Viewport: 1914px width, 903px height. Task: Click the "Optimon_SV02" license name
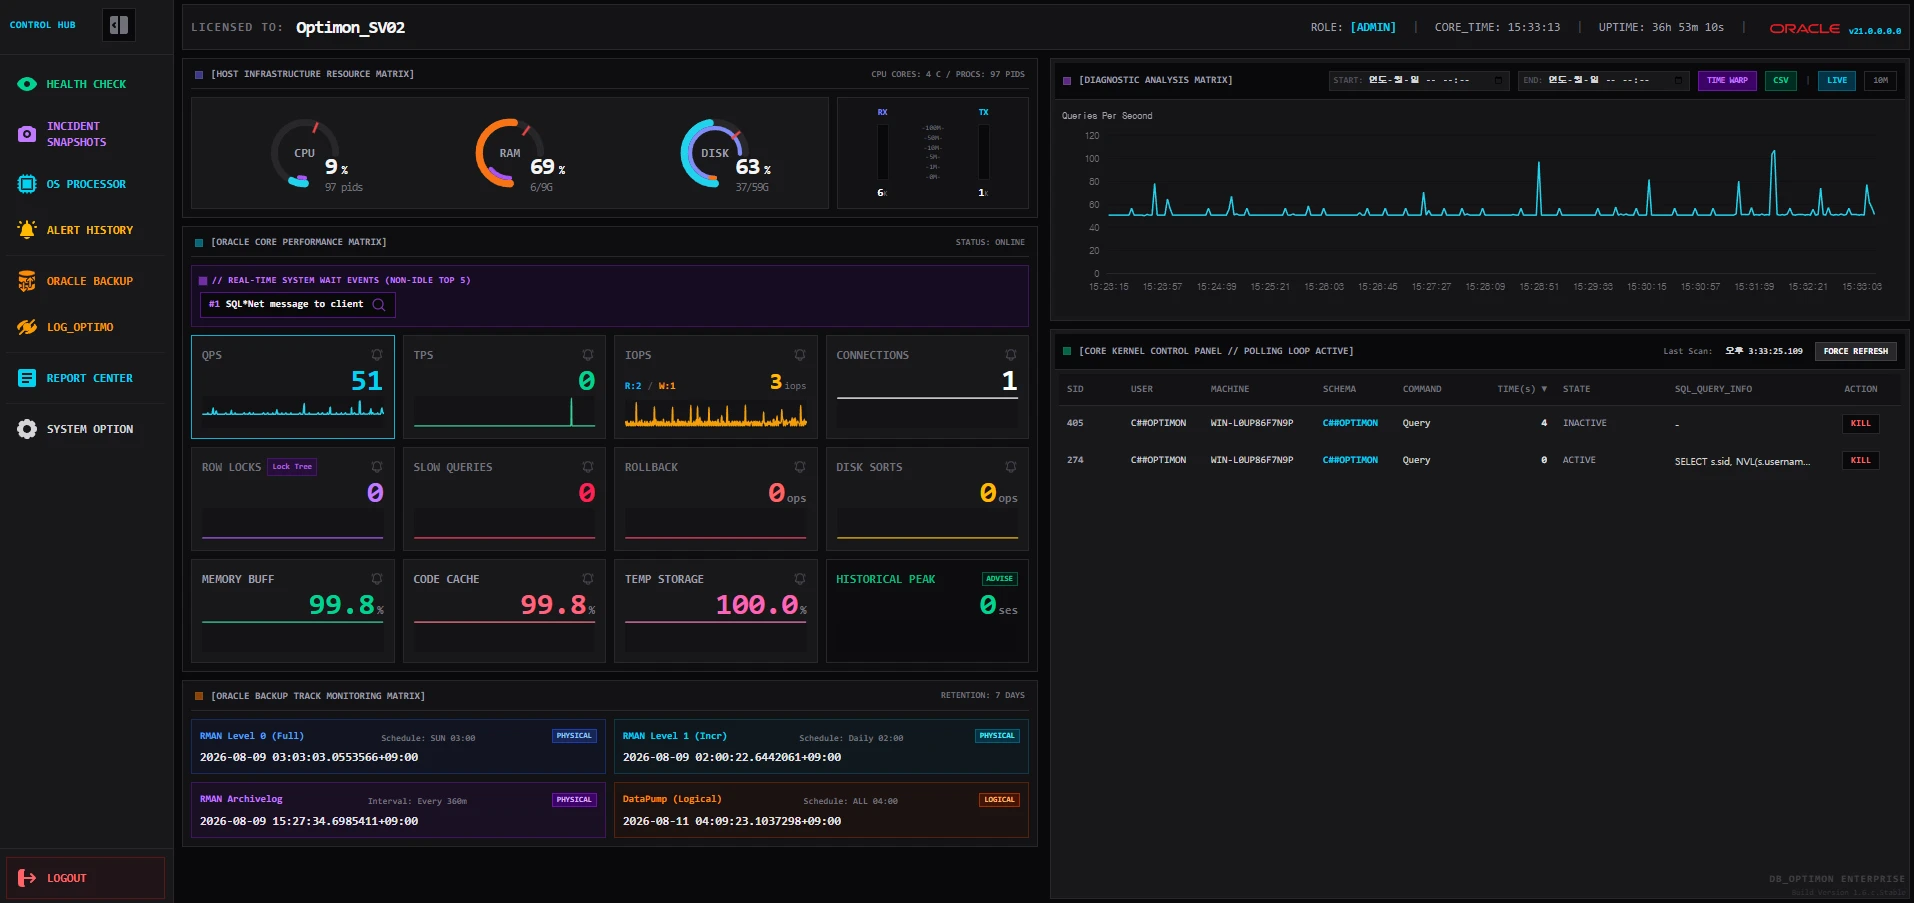click(350, 27)
